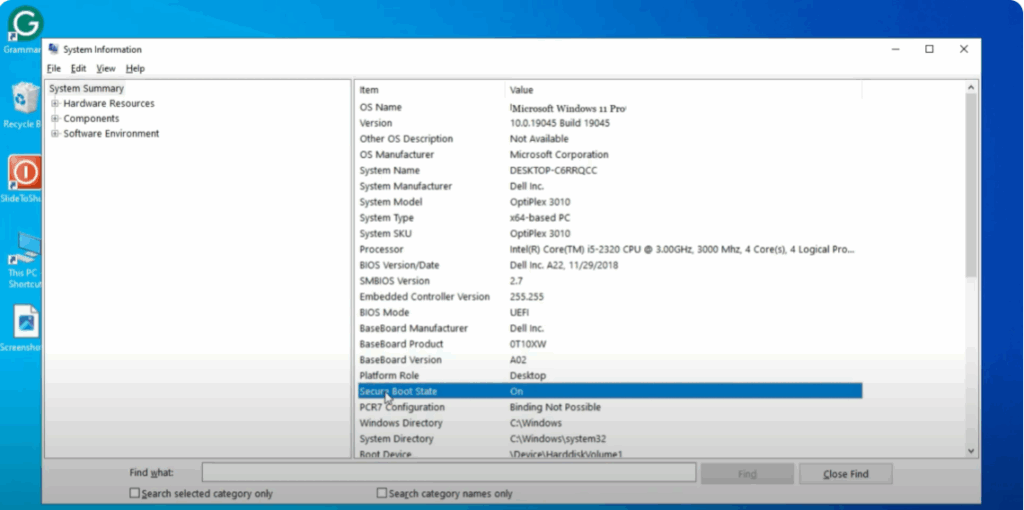This screenshot has height=510, width=1024.
Task: Select the BIOS Mode row
Action: [609, 312]
